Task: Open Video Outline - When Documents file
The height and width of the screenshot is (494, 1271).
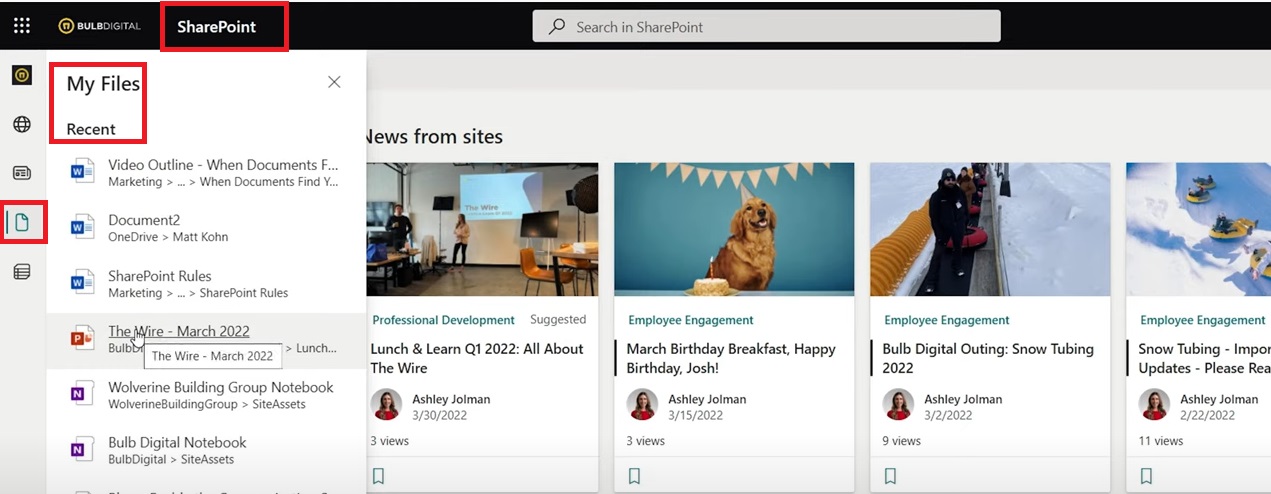Action: tap(223, 165)
